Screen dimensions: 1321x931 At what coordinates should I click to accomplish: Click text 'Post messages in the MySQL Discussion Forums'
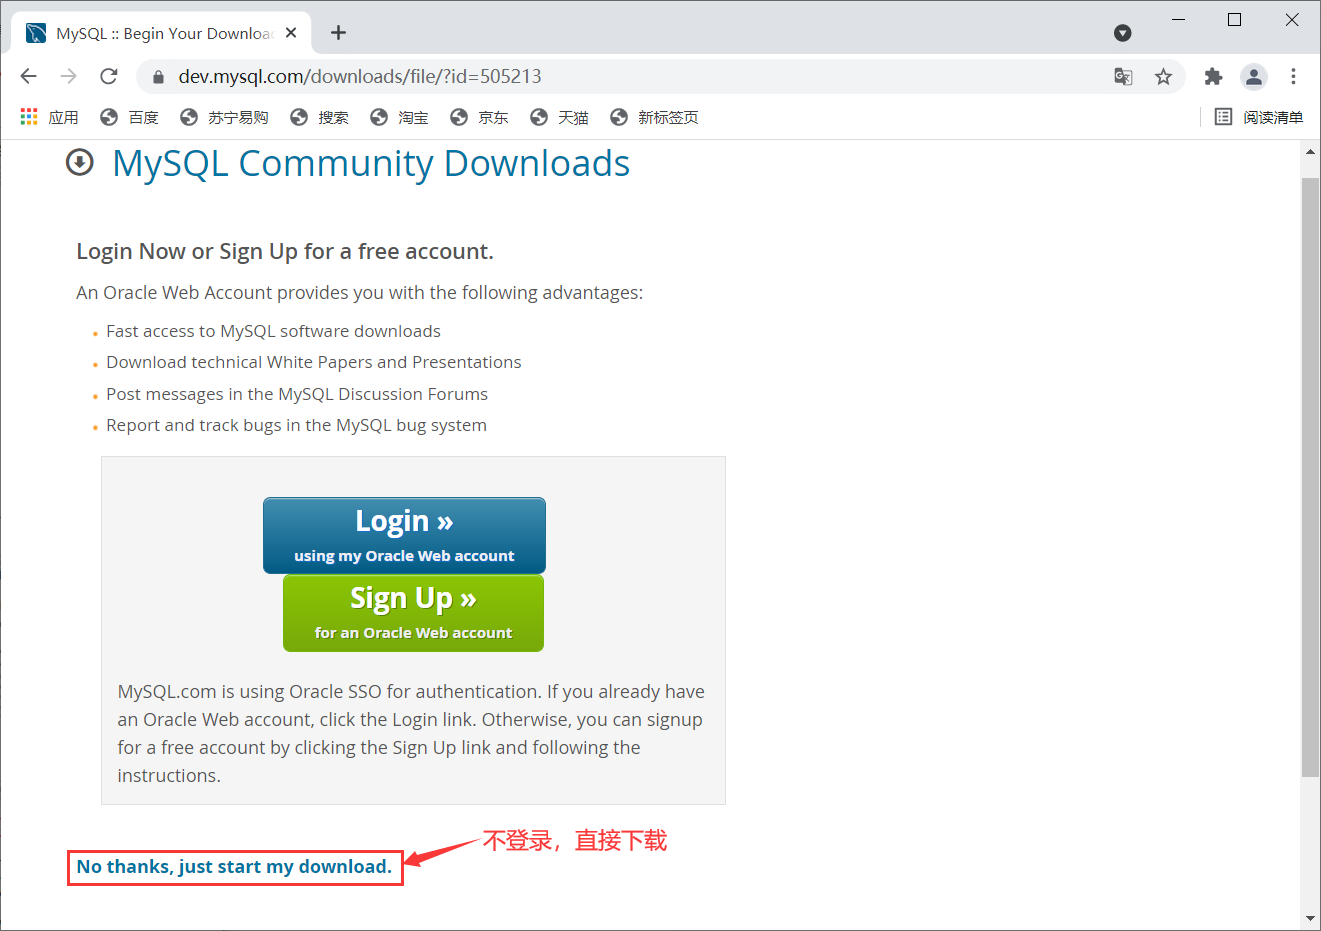click(297, 394)
